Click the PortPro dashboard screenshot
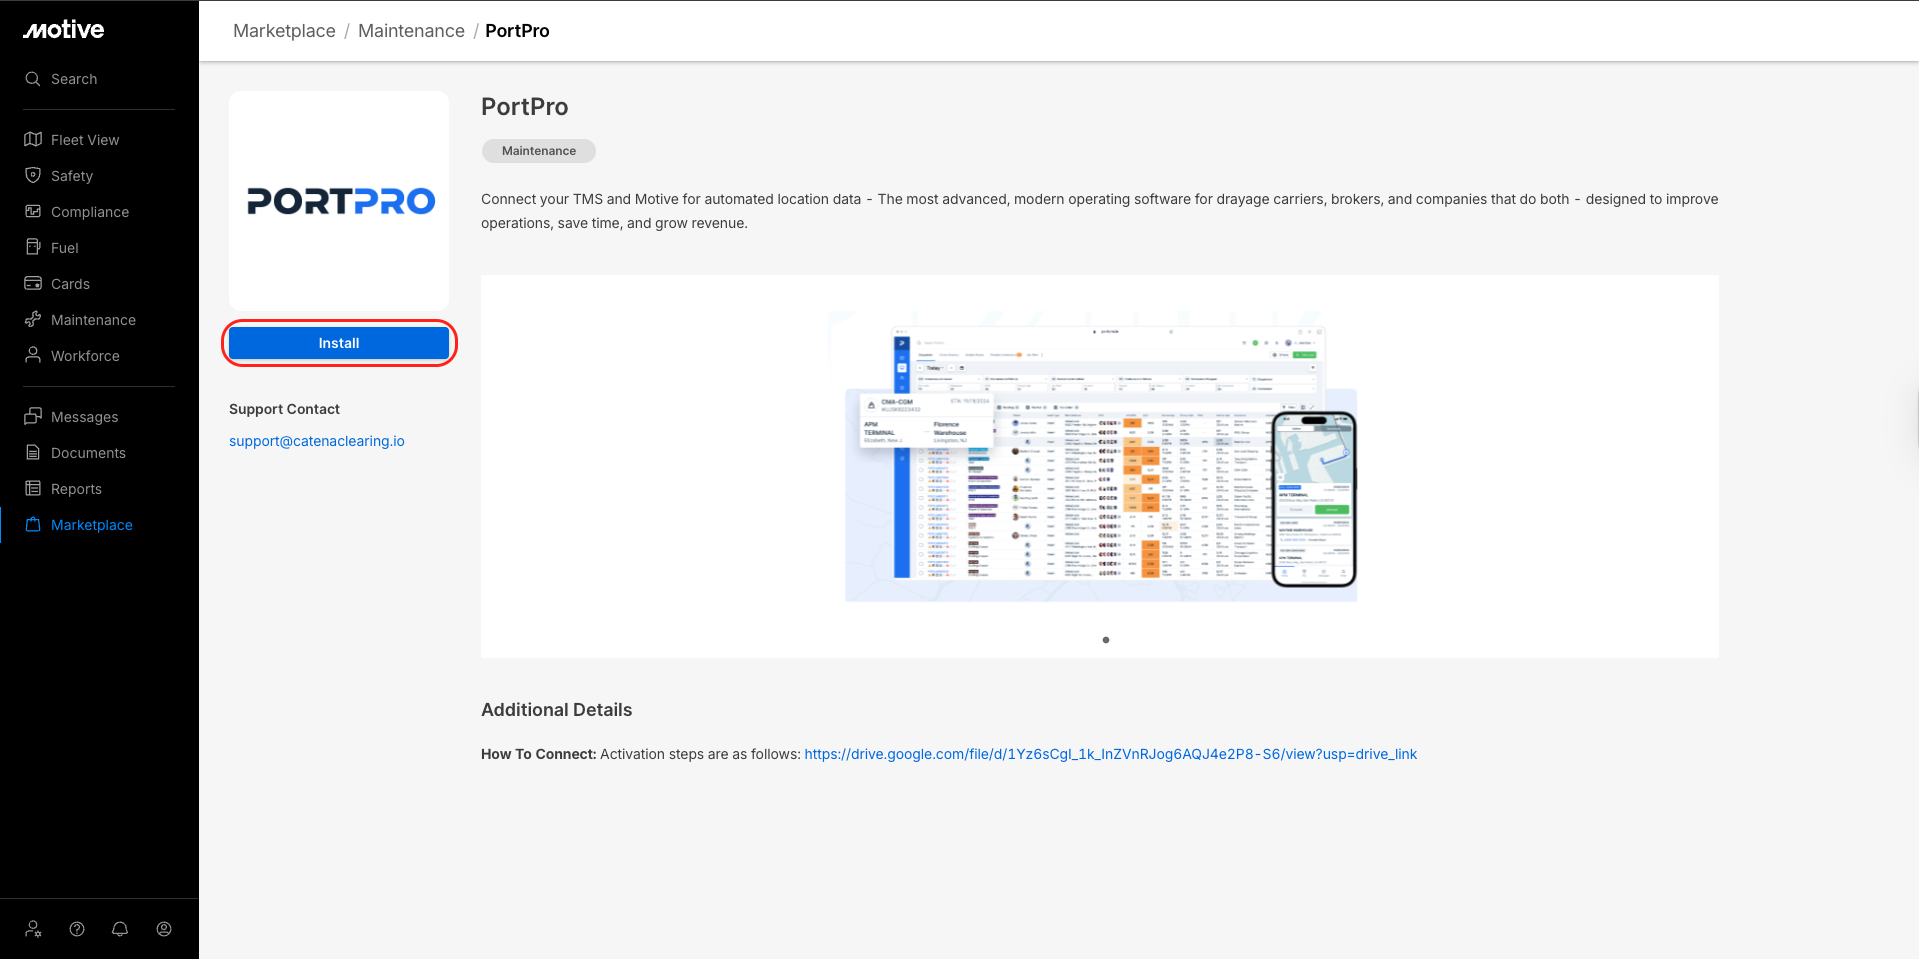Image resolution: width=1919 pixels, height=959 pixels. (1100, 456)
